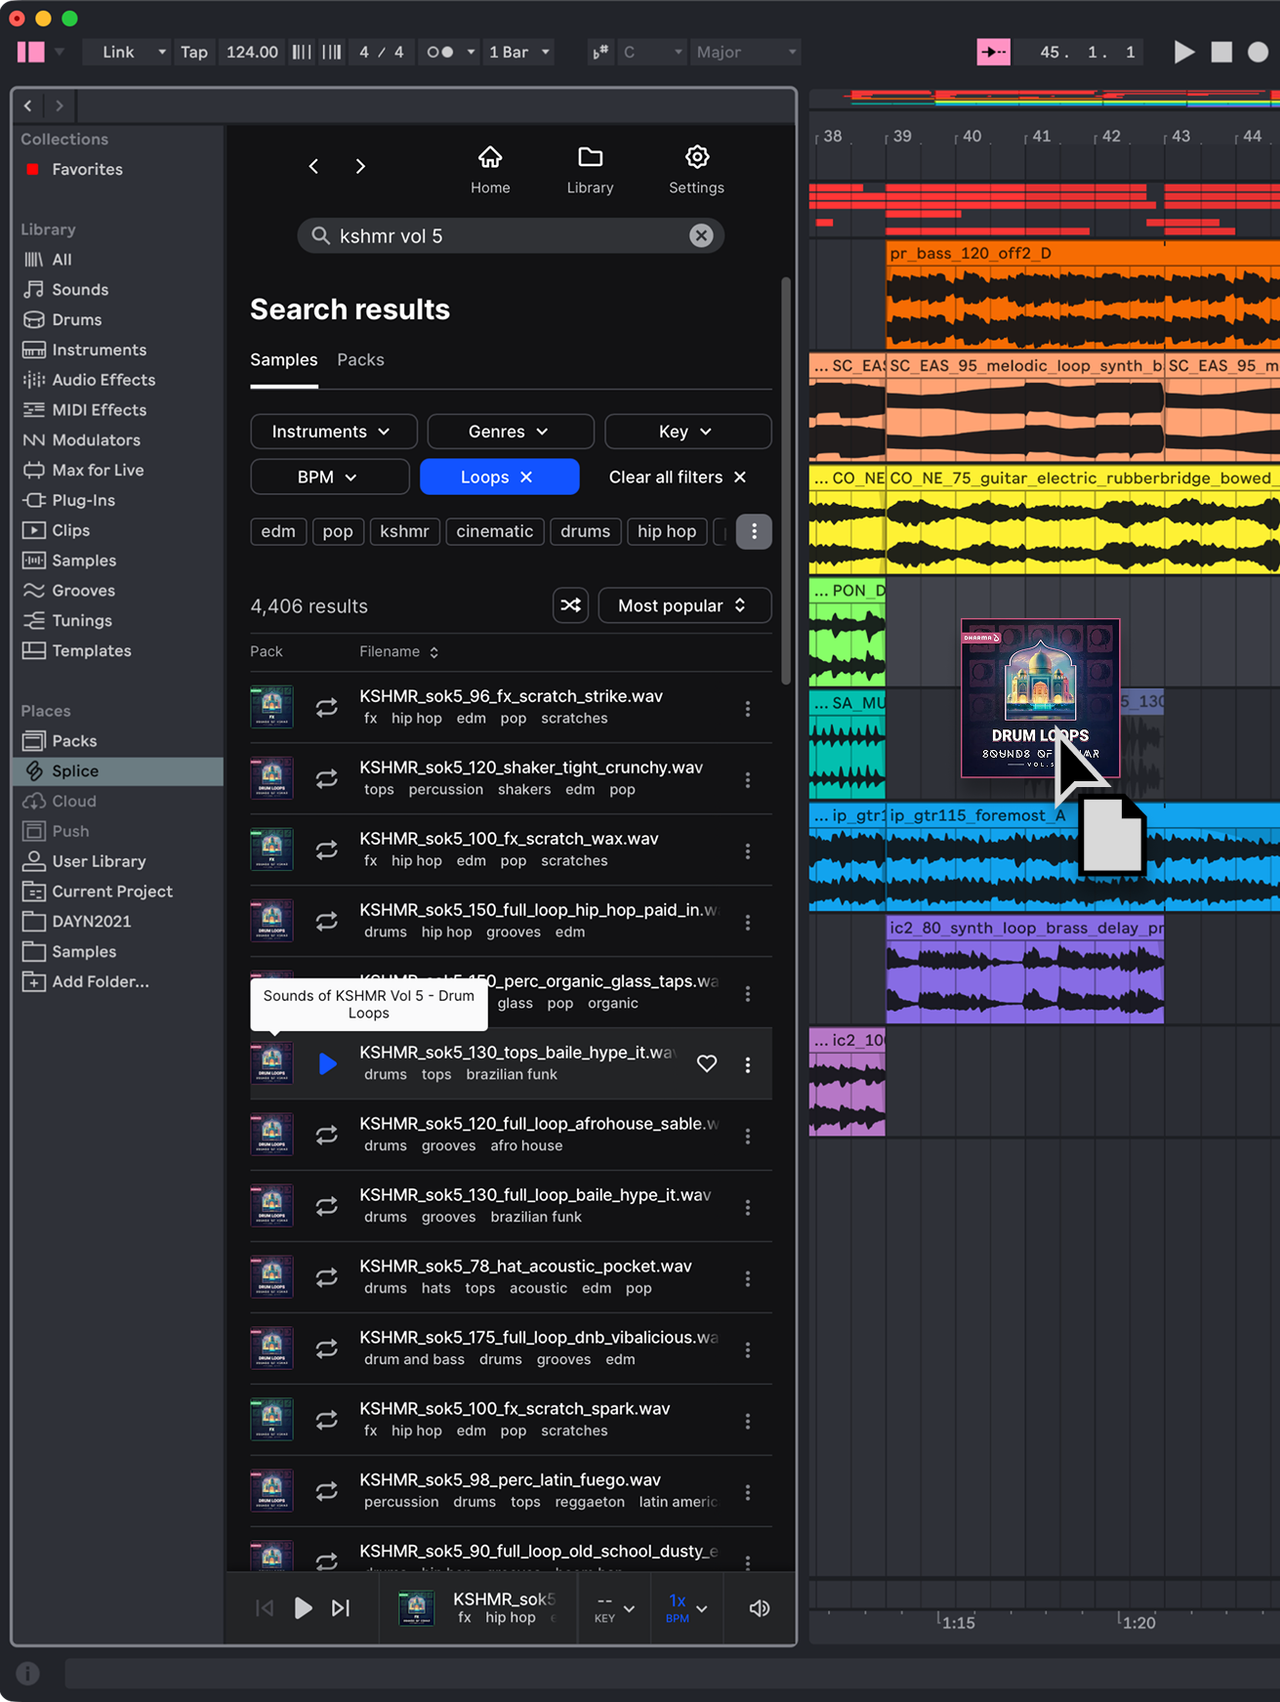Sort results by Filename column

(398, 651)
